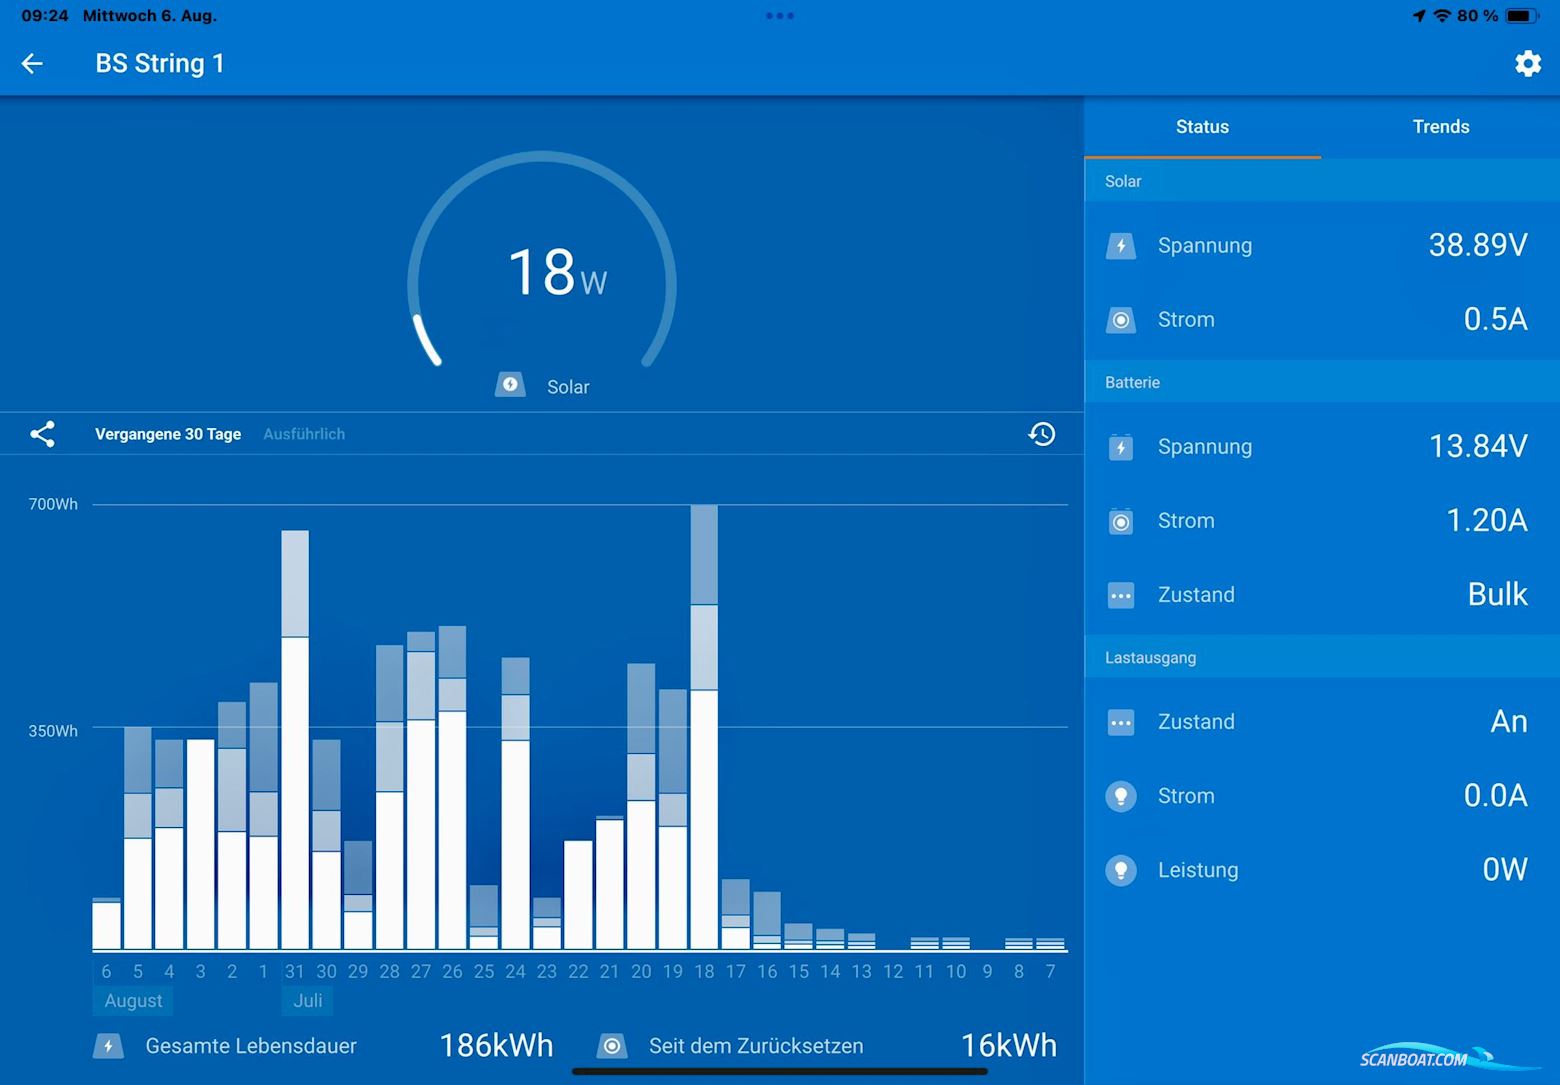
Task: Tap the solar panel icon under the gauge
Action: tap(510, 386)
